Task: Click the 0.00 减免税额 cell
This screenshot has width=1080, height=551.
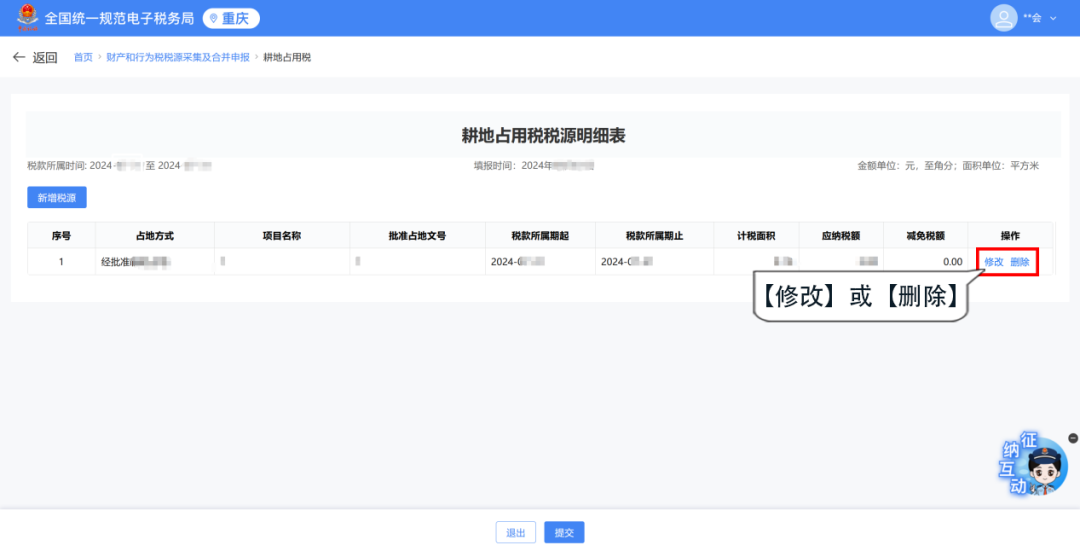Action: tap(926, 262)
